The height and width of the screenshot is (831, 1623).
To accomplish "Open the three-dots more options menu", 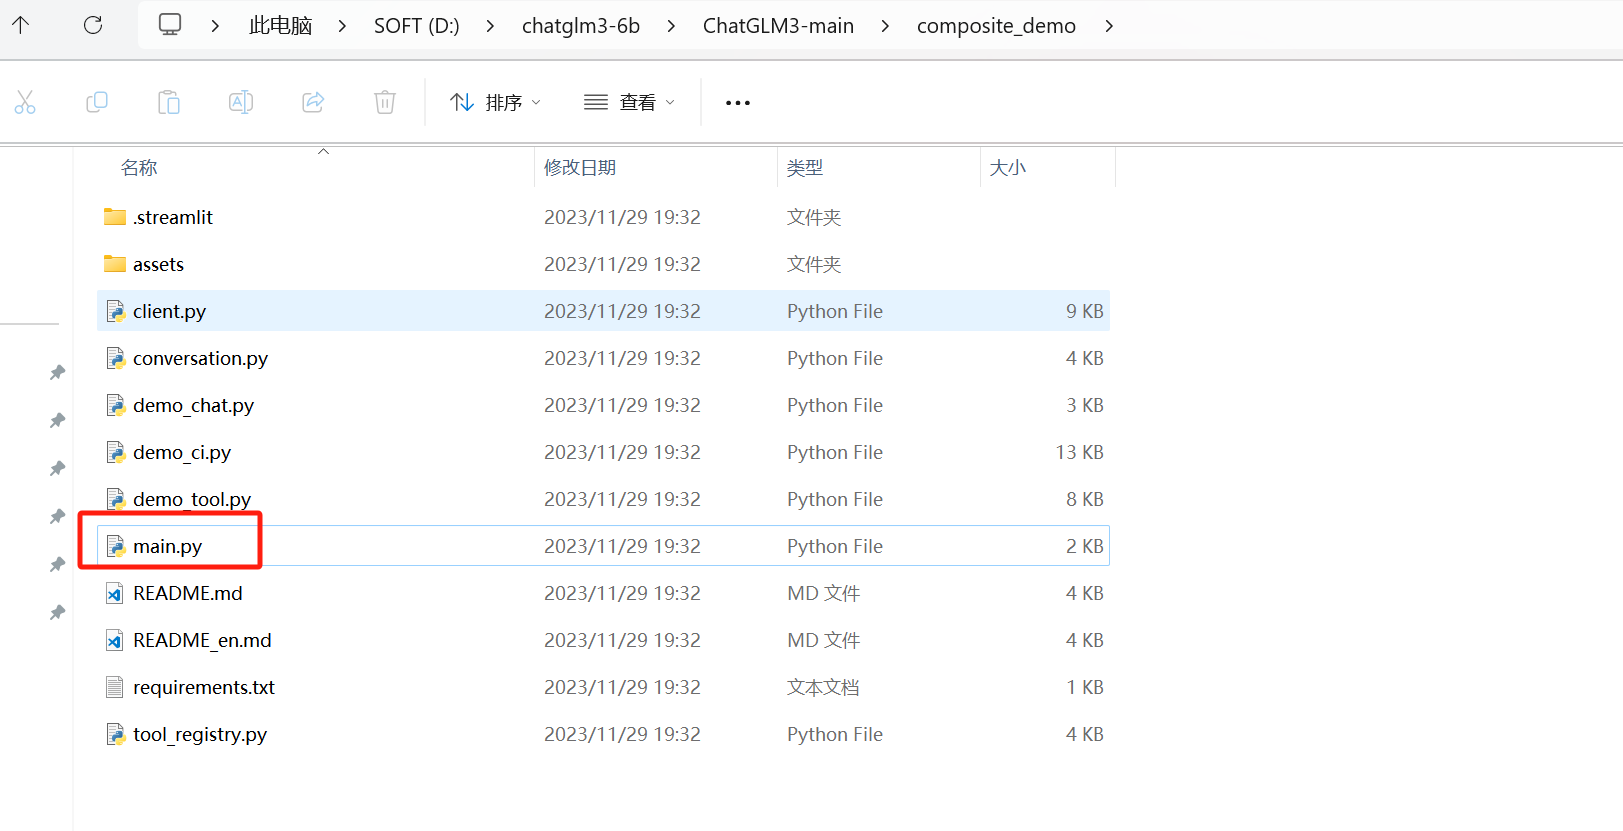I will click(738, 103).
